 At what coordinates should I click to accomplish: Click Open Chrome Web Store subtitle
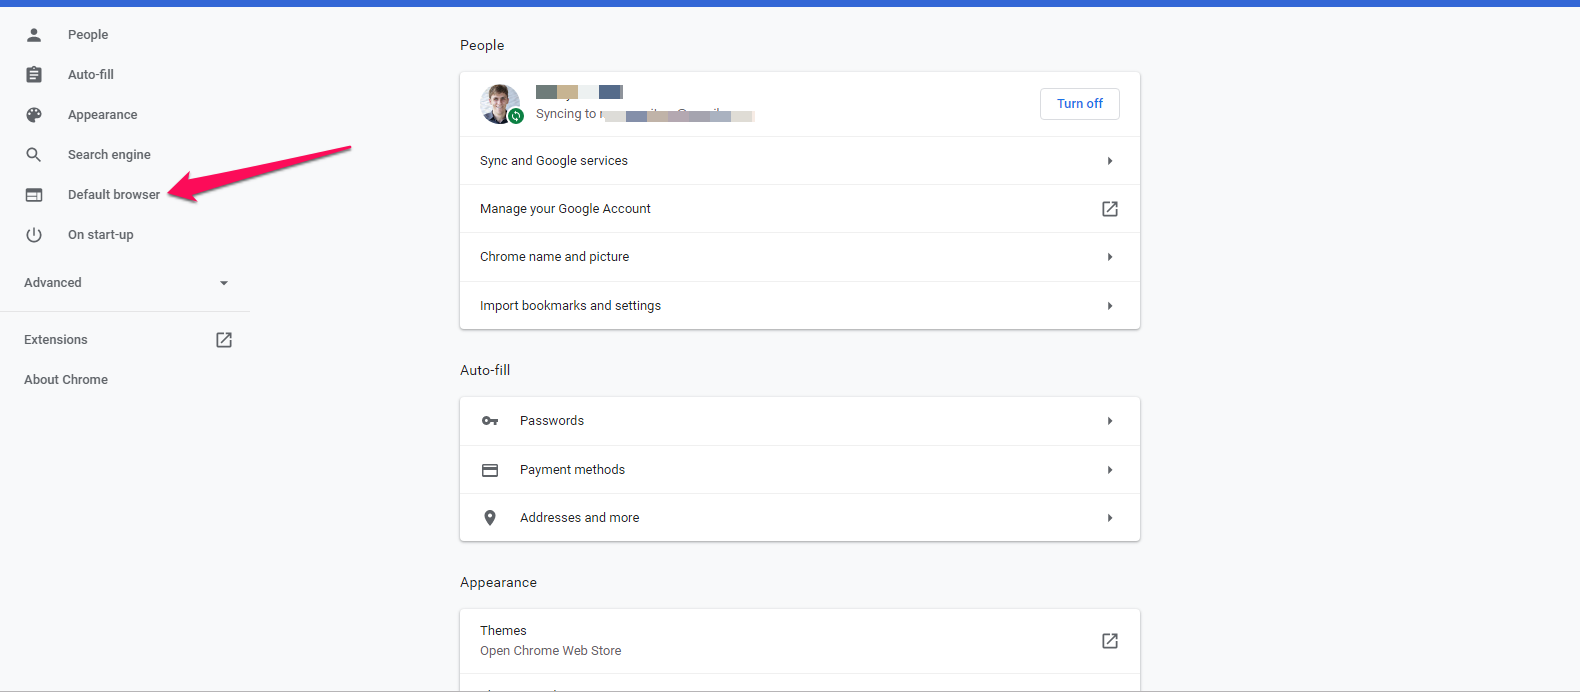(x=551, y=651)
